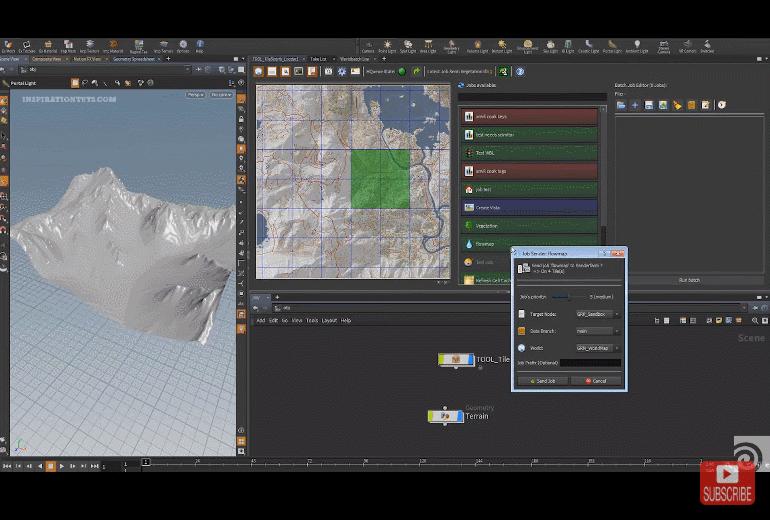The height and width of the screenshot is (520, 770).
Task: Open the World dropdown
Action: point(597,348)
